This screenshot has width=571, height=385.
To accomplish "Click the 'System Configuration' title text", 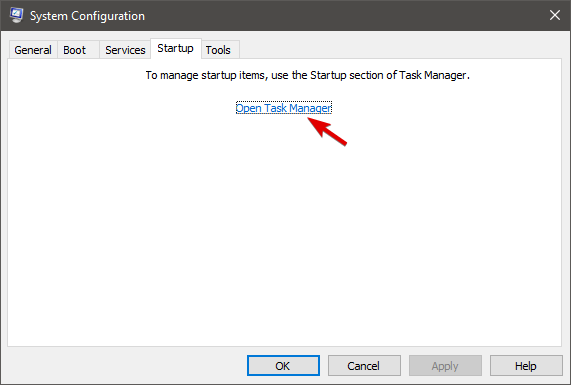I will (x=87, y=16).
